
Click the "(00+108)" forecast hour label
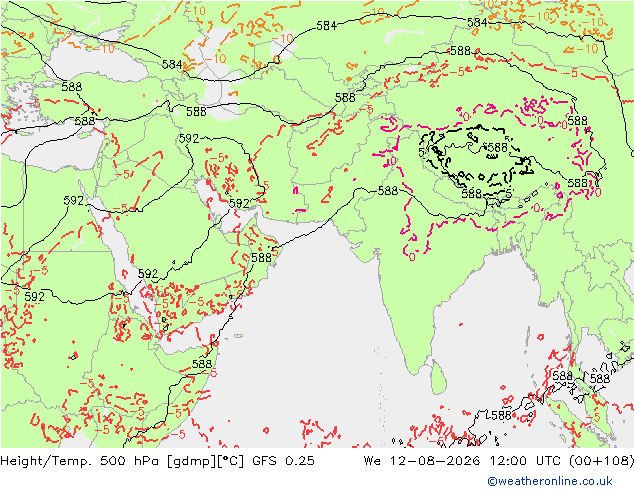click(x=601, y=460)
